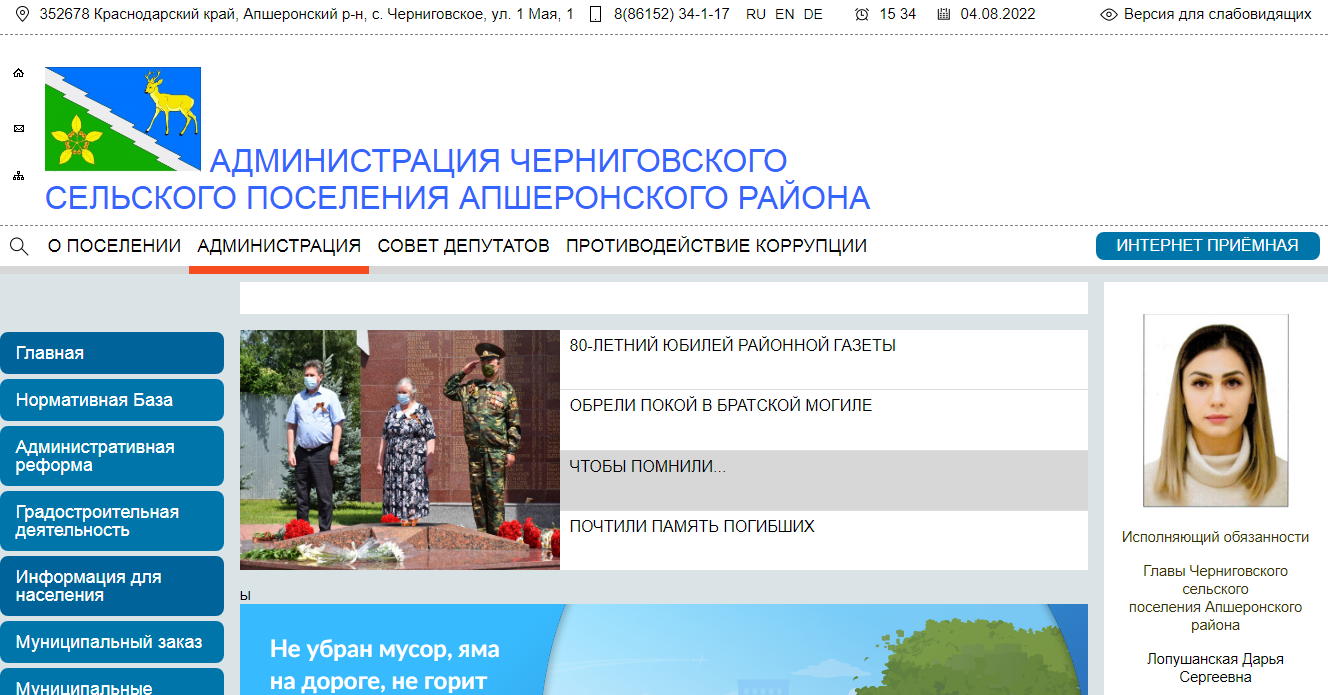Open the envelope mail icon
The image size is (1328, 695).
(x=18, y=128)
